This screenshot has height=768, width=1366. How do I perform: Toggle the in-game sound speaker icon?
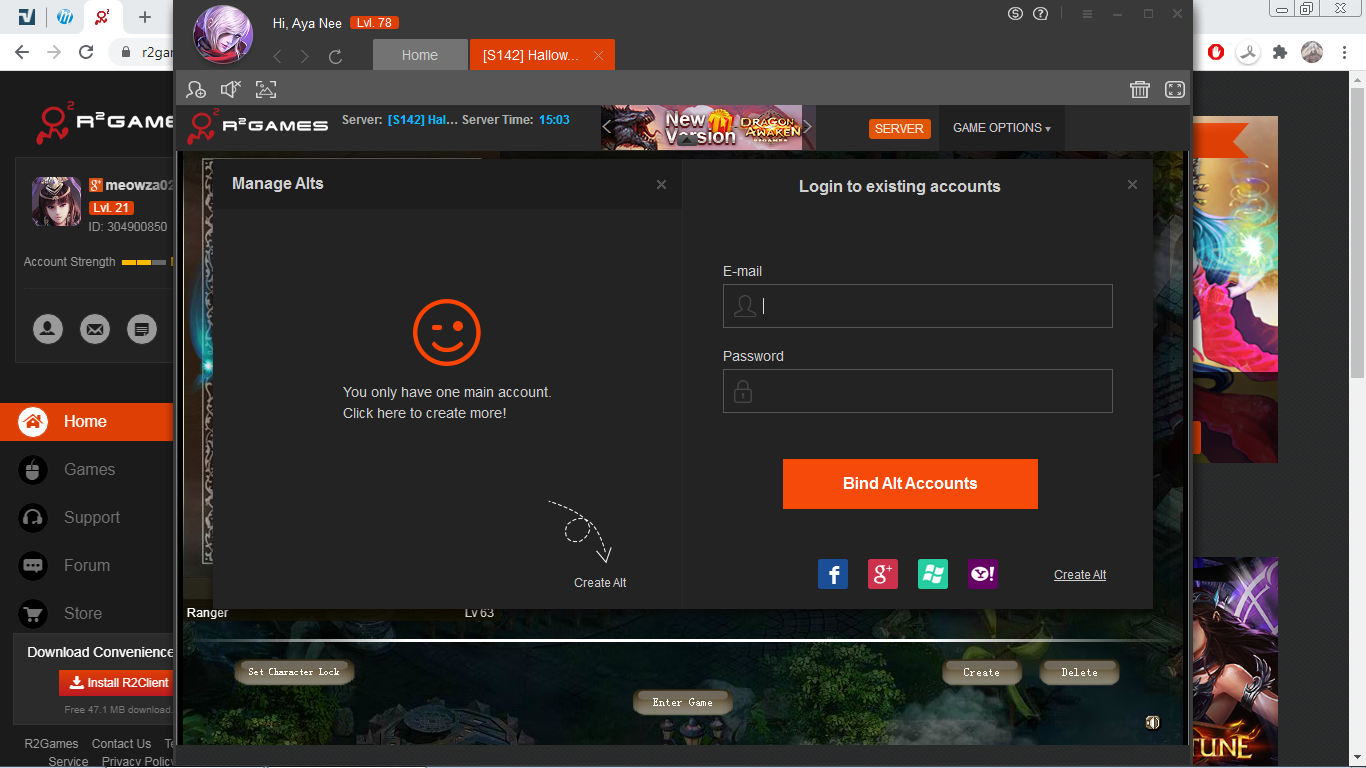pos(1152,722)
